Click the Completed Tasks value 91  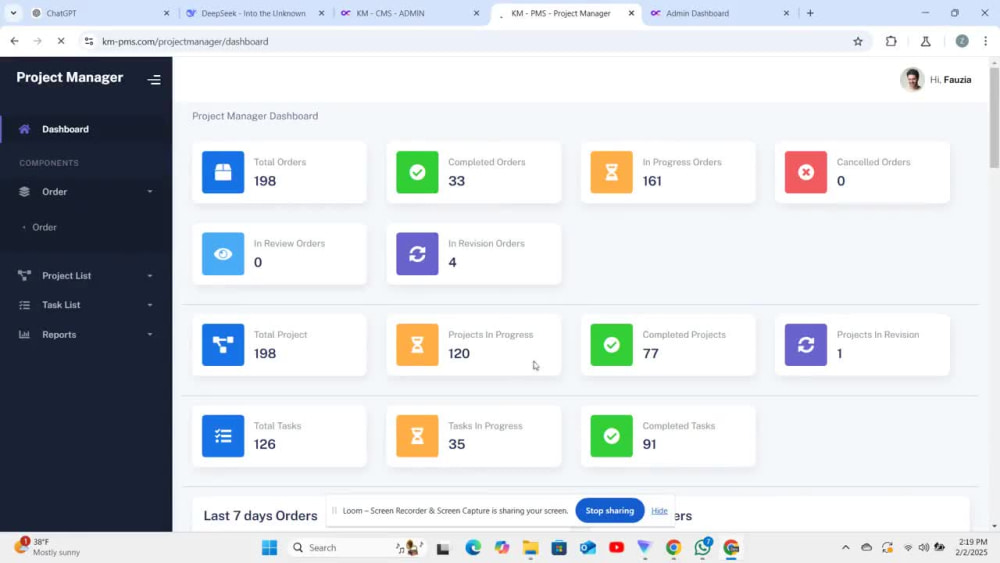coord(649,444)
